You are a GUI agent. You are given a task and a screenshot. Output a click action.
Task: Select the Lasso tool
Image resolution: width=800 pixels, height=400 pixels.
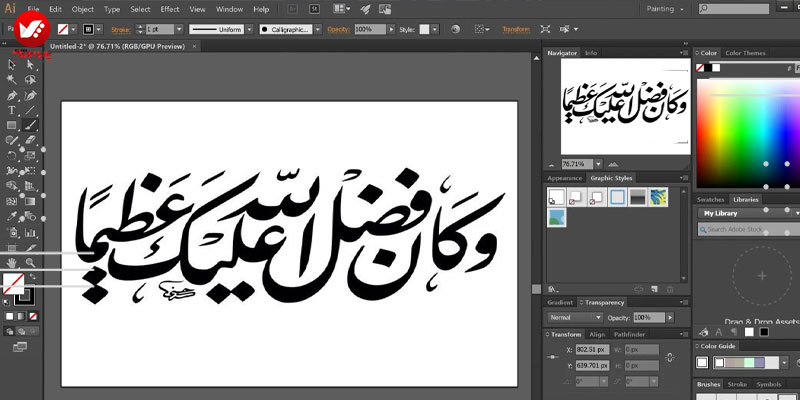(30, 80)
